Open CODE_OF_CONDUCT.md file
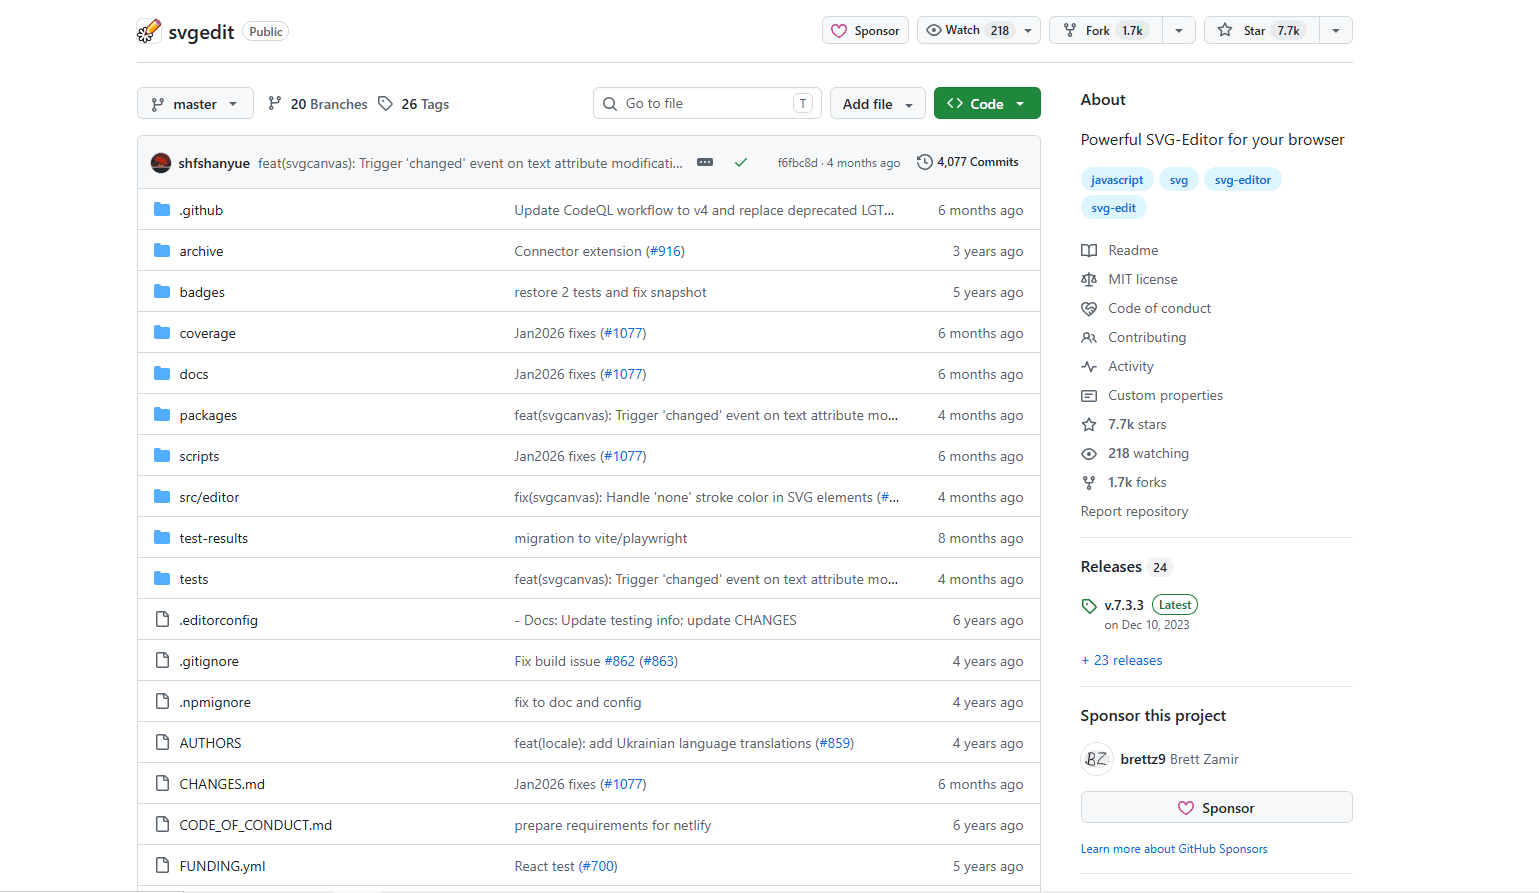Screen dimensions: 1539x893 coord(256,825)
